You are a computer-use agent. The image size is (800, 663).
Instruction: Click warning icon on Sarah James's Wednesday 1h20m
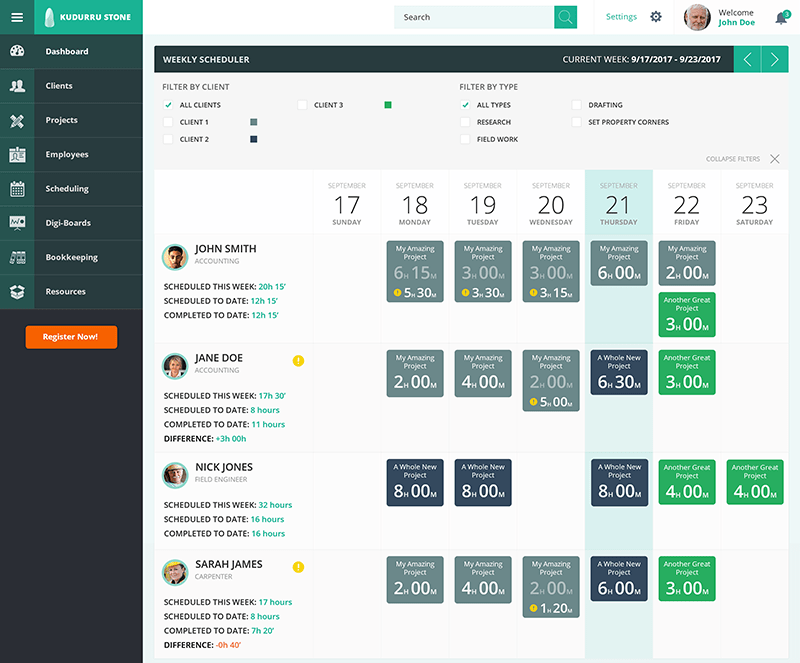point(533,608)
